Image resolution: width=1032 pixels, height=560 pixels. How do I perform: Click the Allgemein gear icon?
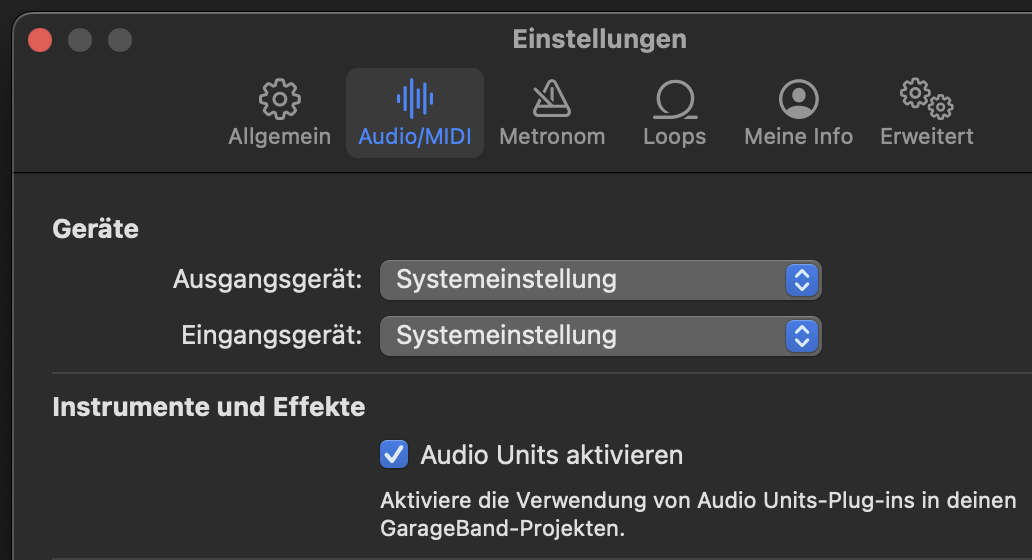coord(279,98)
